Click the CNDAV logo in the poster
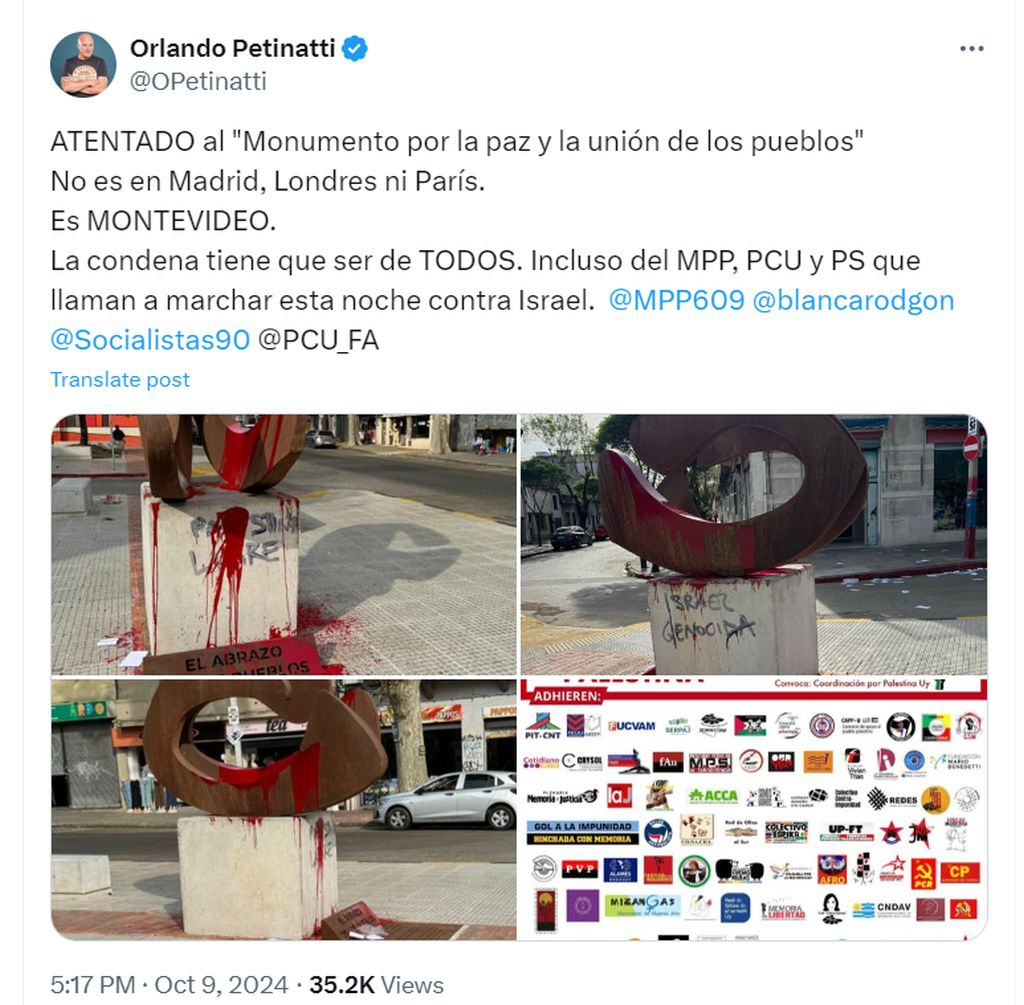The image size is (1024, 1005). [x=882, y=908]
